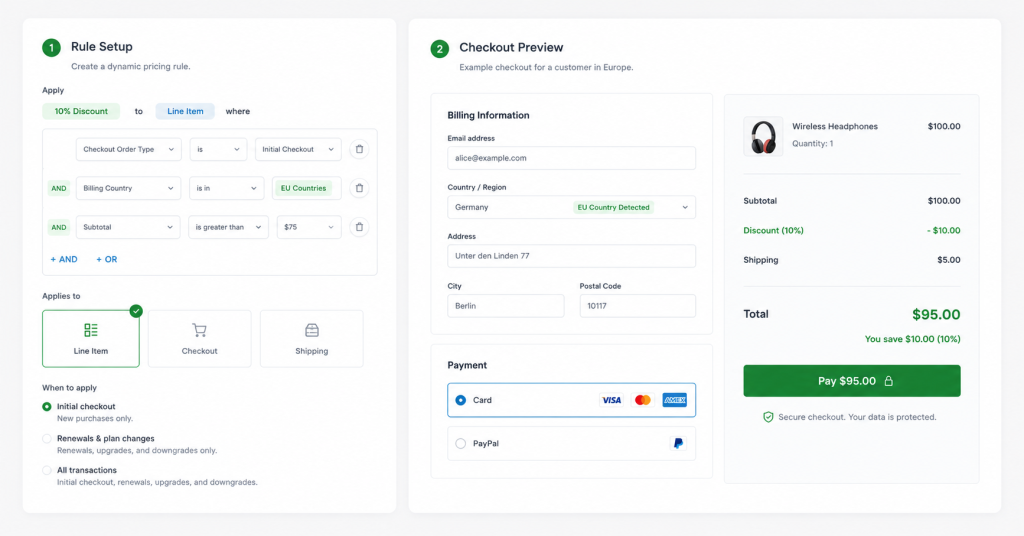Viewport: 1024px width, 536px height.
Task: Click the Line Item pill in Apply row
Action: pos(185,111)
